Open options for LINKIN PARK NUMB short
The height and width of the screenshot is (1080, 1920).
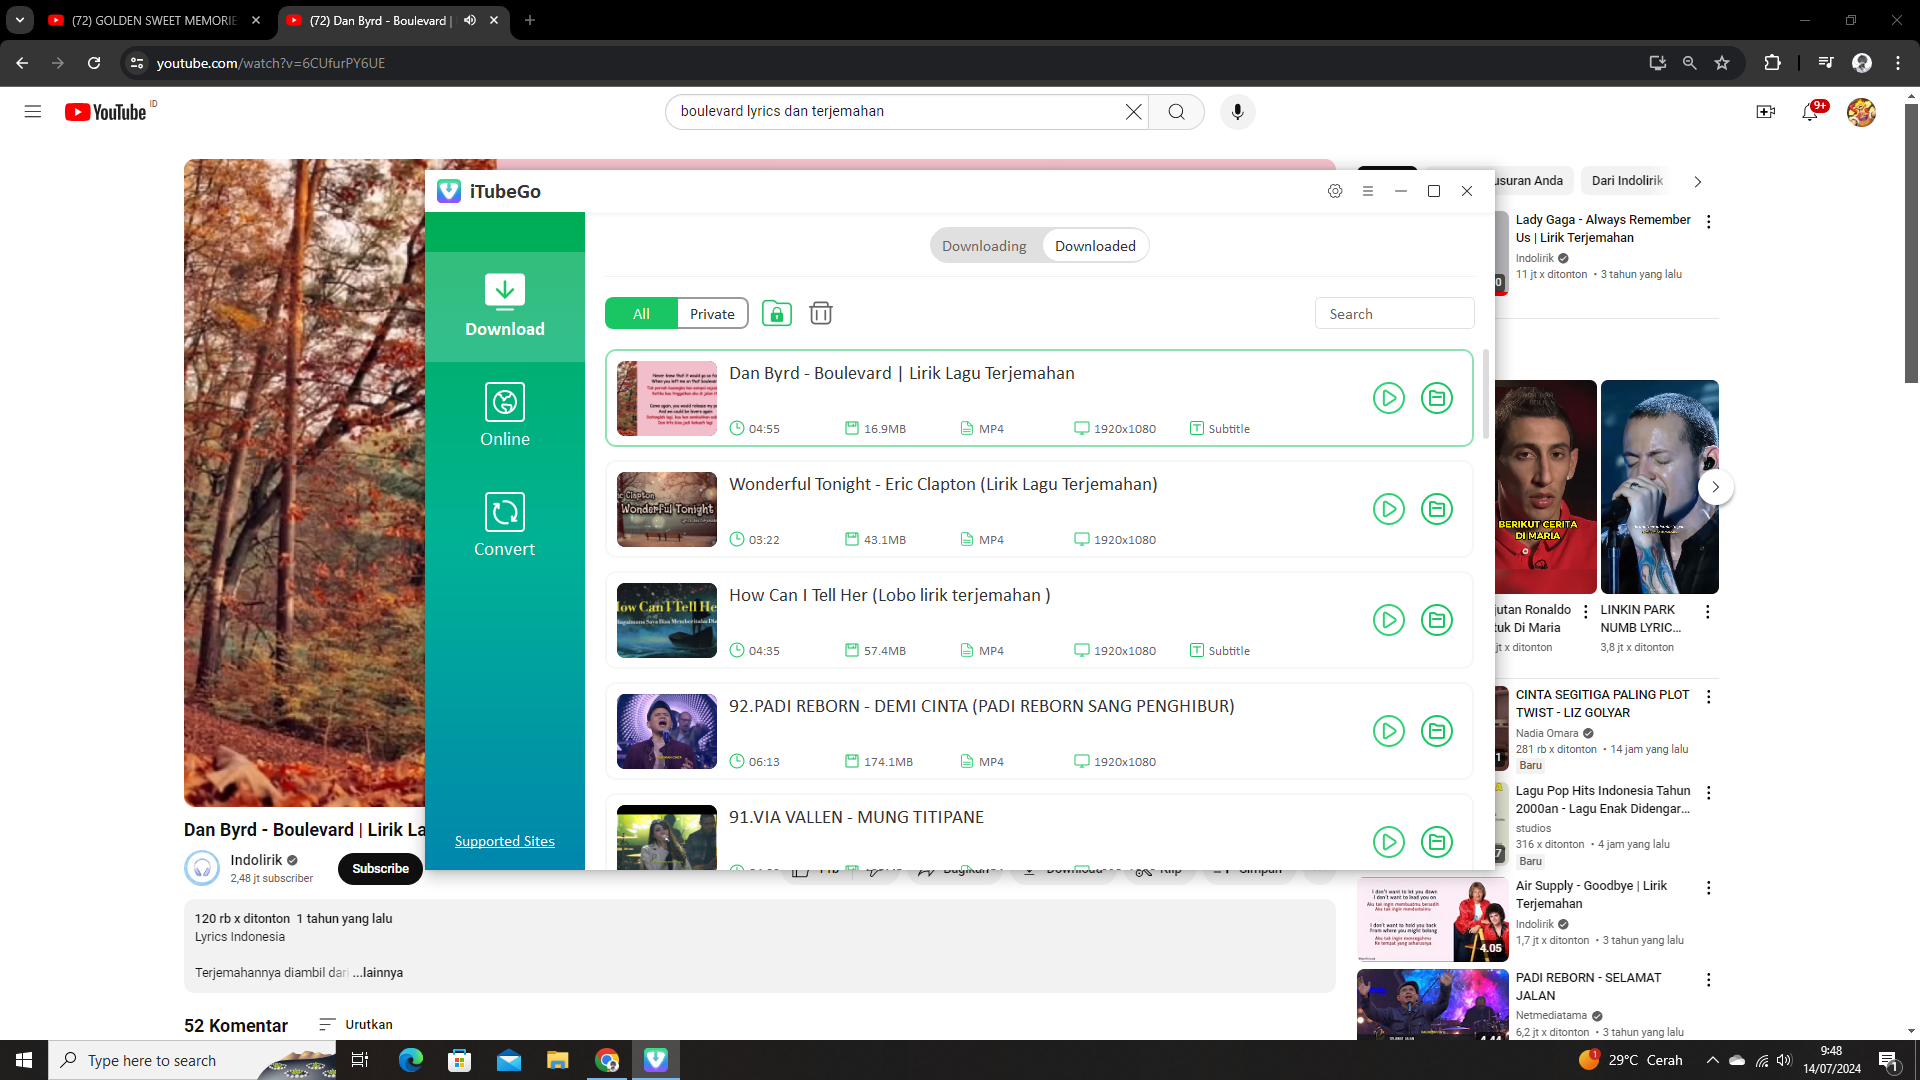click(x=1708, y=612)
